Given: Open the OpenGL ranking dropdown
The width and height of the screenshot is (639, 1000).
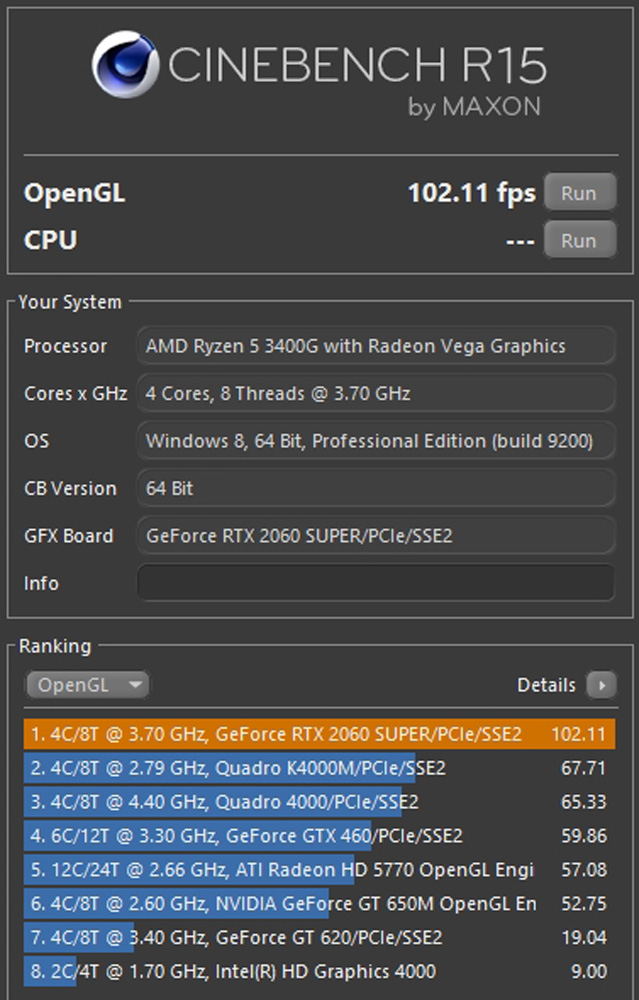Looking at the screenshot, I should pos(87,685).
